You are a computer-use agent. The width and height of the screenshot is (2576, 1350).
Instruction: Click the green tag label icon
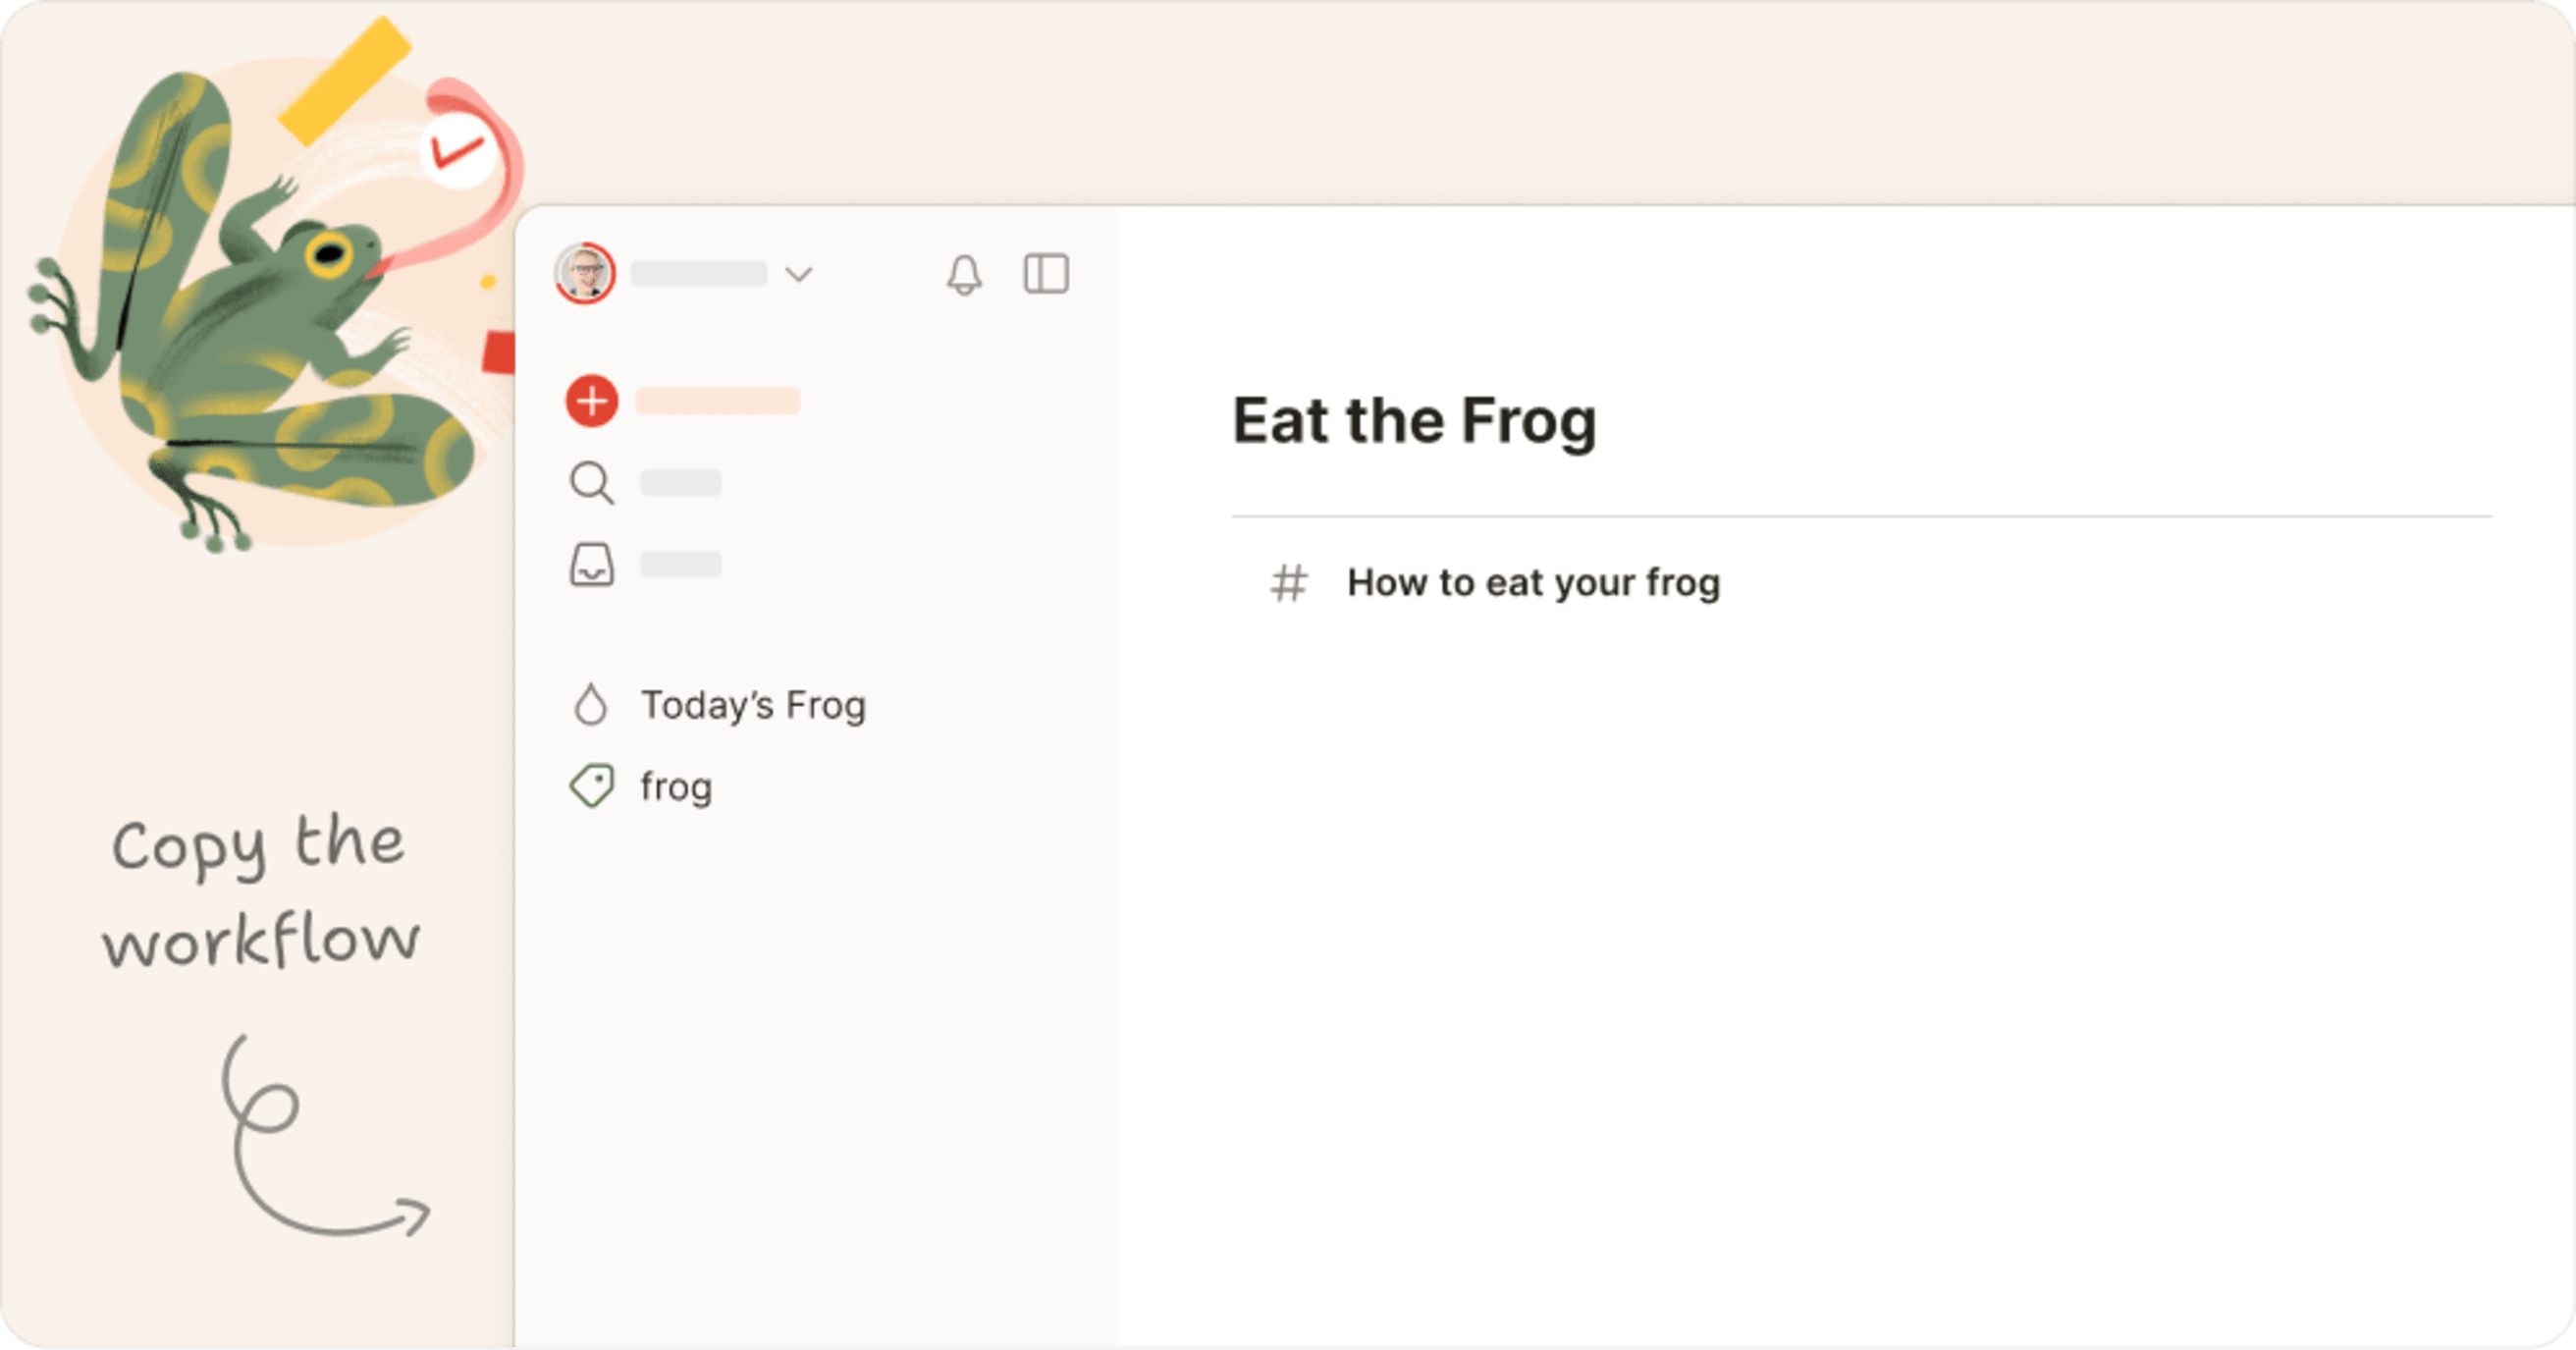click(592, 787)
